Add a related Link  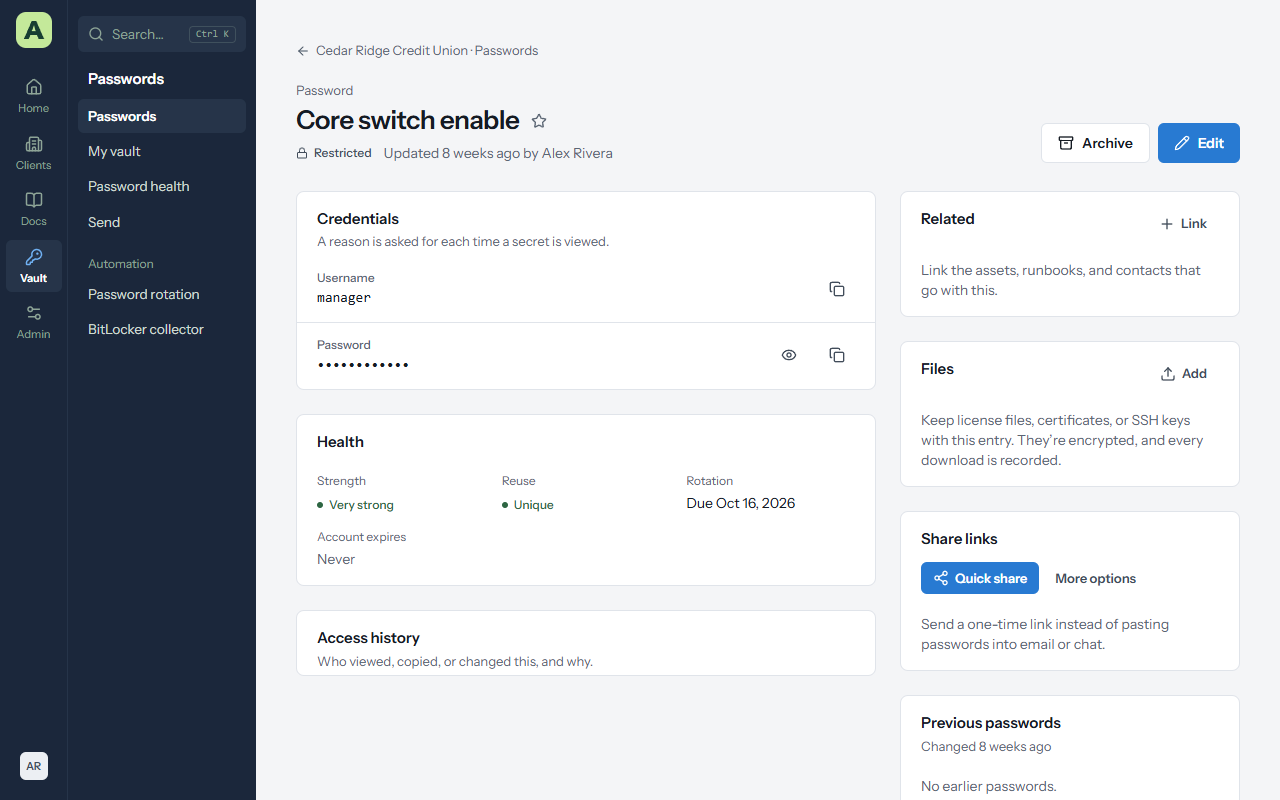pos(1184,224)
